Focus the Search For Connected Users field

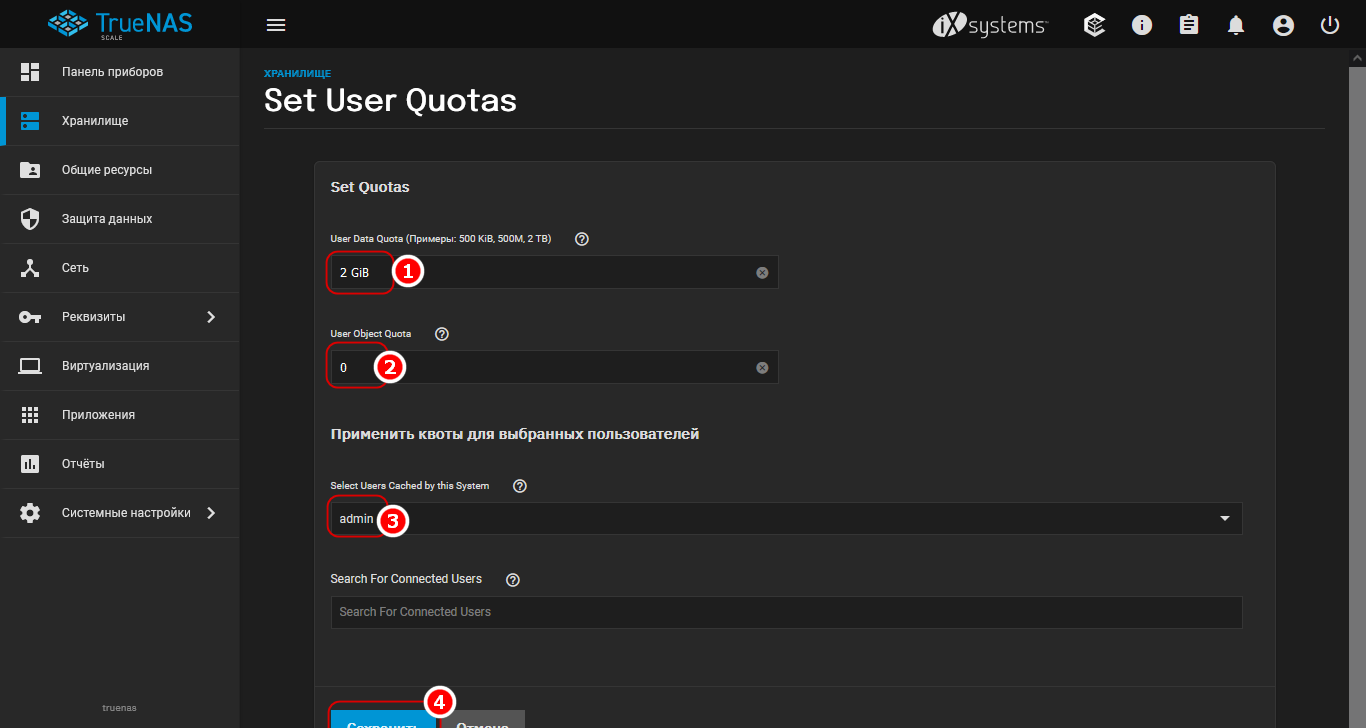click(x=786, y=612)
